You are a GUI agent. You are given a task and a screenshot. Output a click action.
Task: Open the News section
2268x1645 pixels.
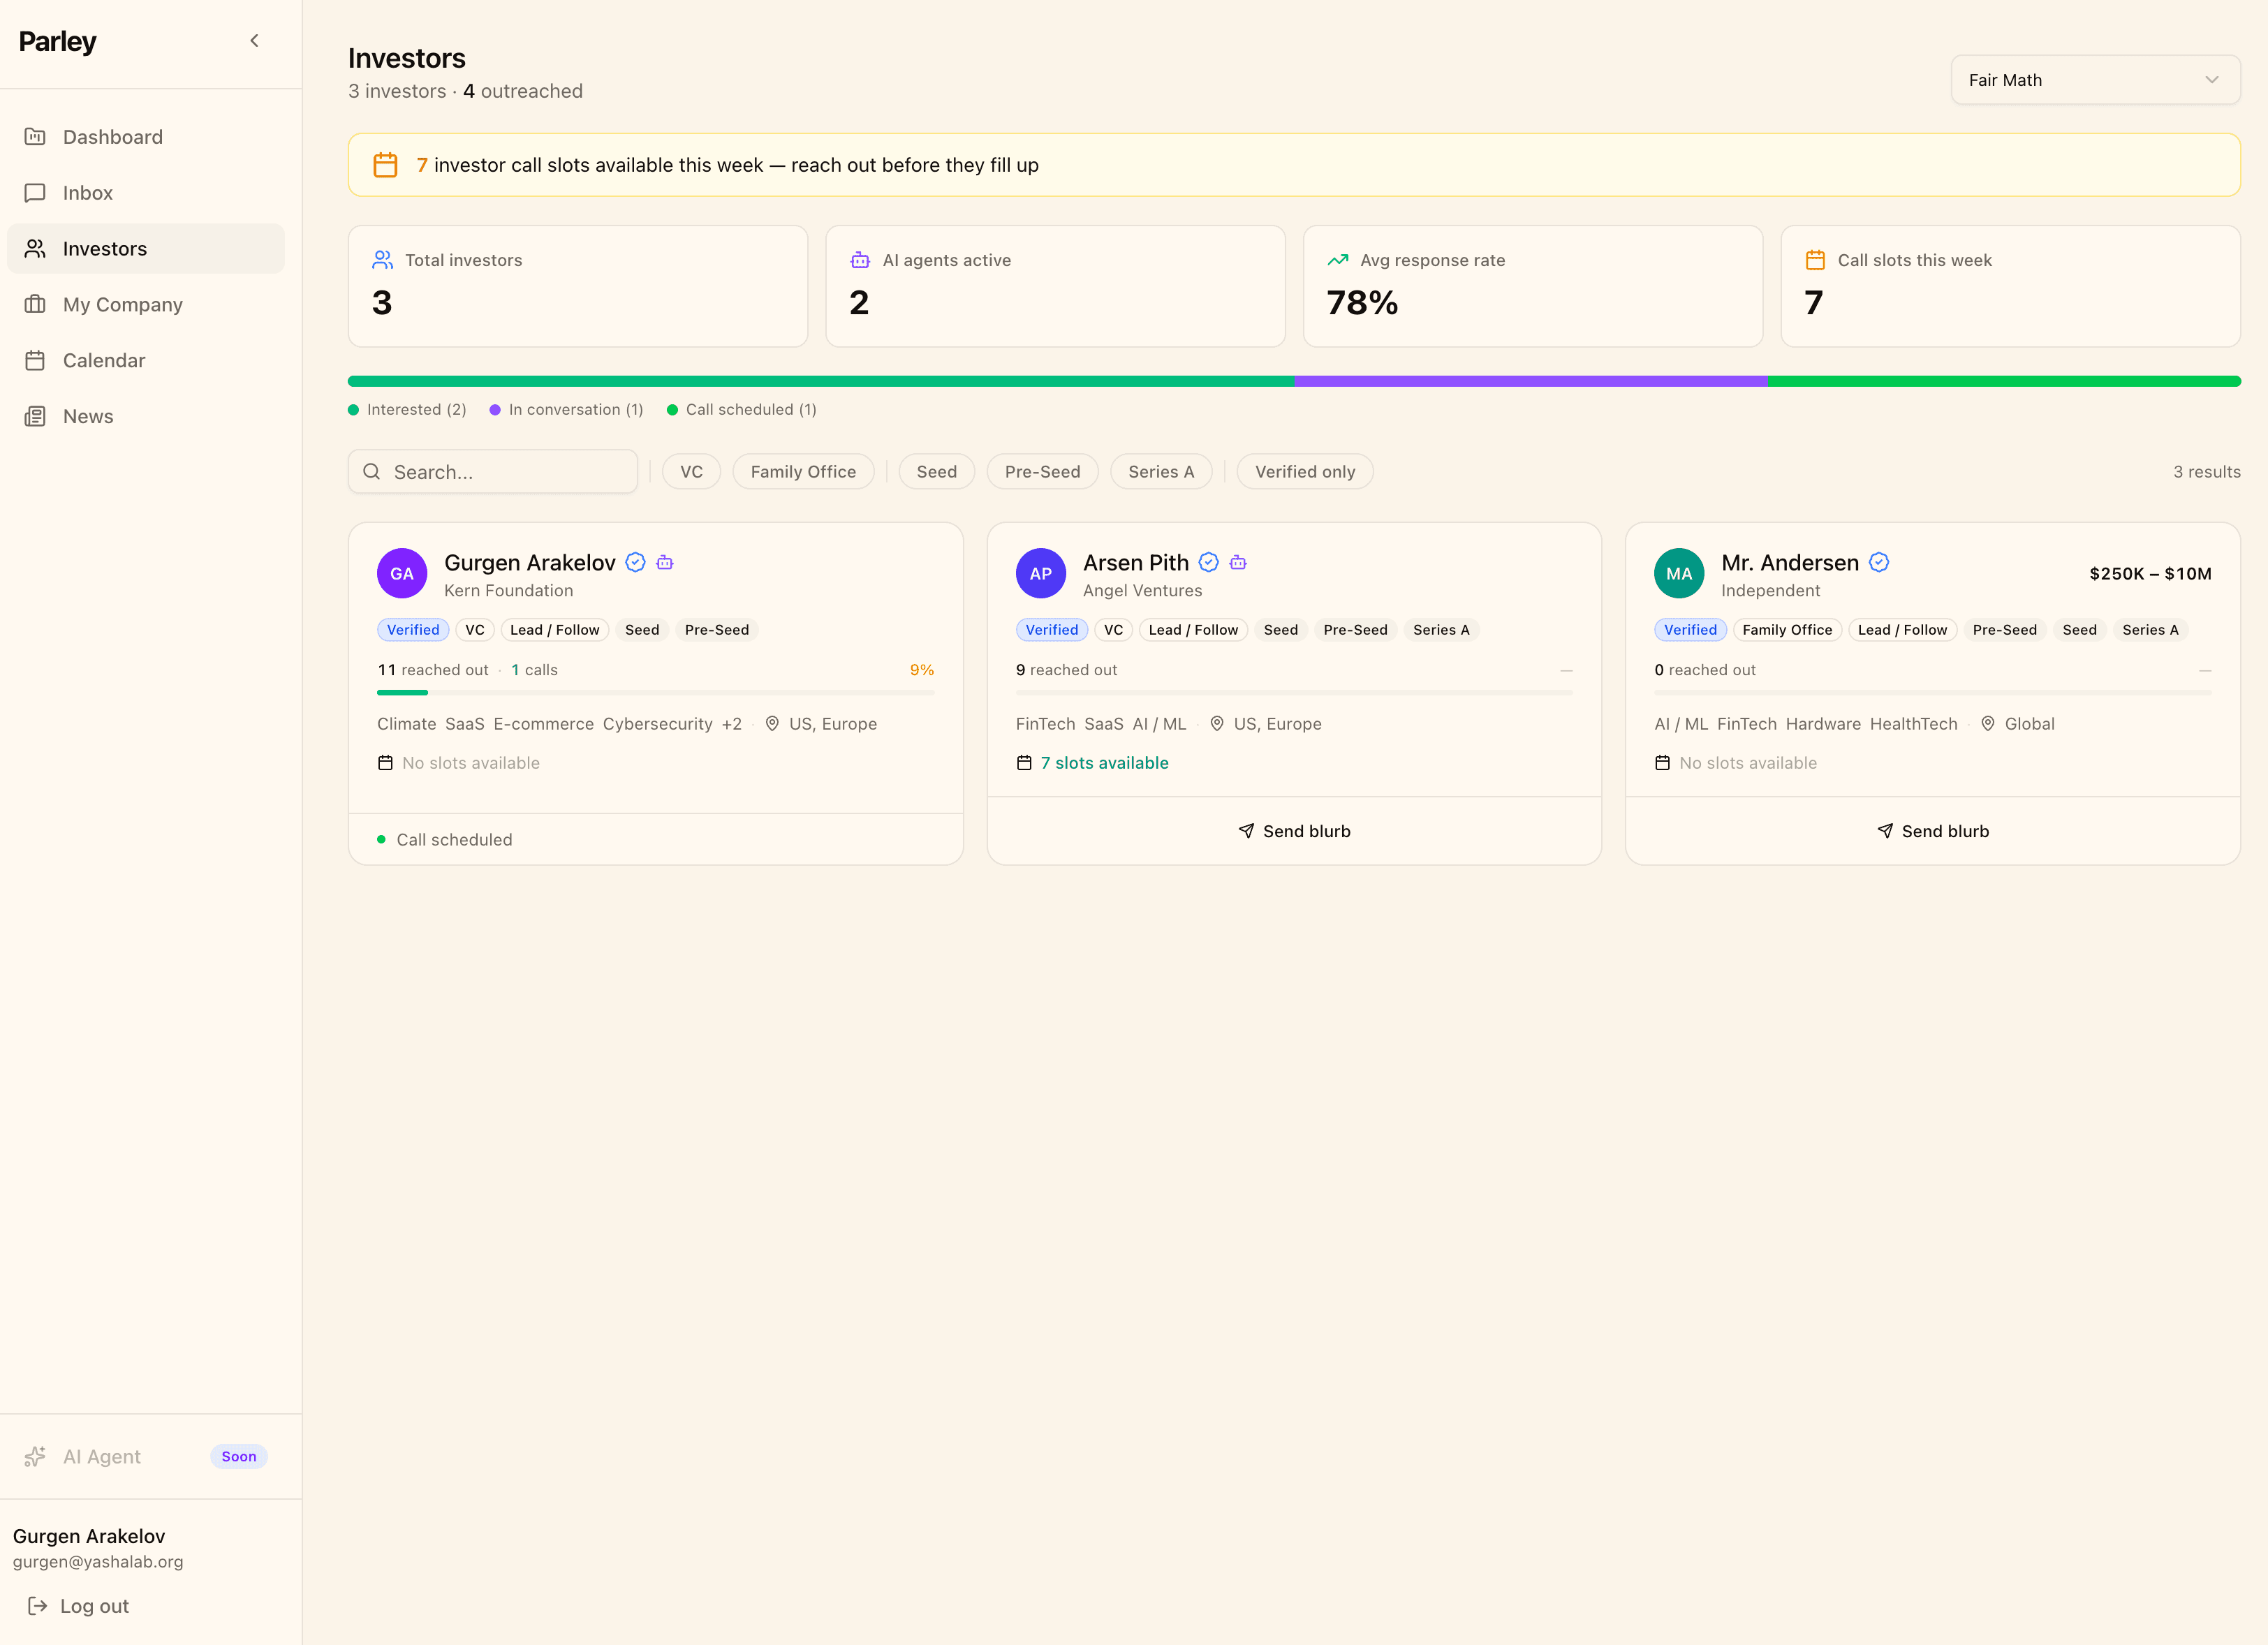pos(88,416)
